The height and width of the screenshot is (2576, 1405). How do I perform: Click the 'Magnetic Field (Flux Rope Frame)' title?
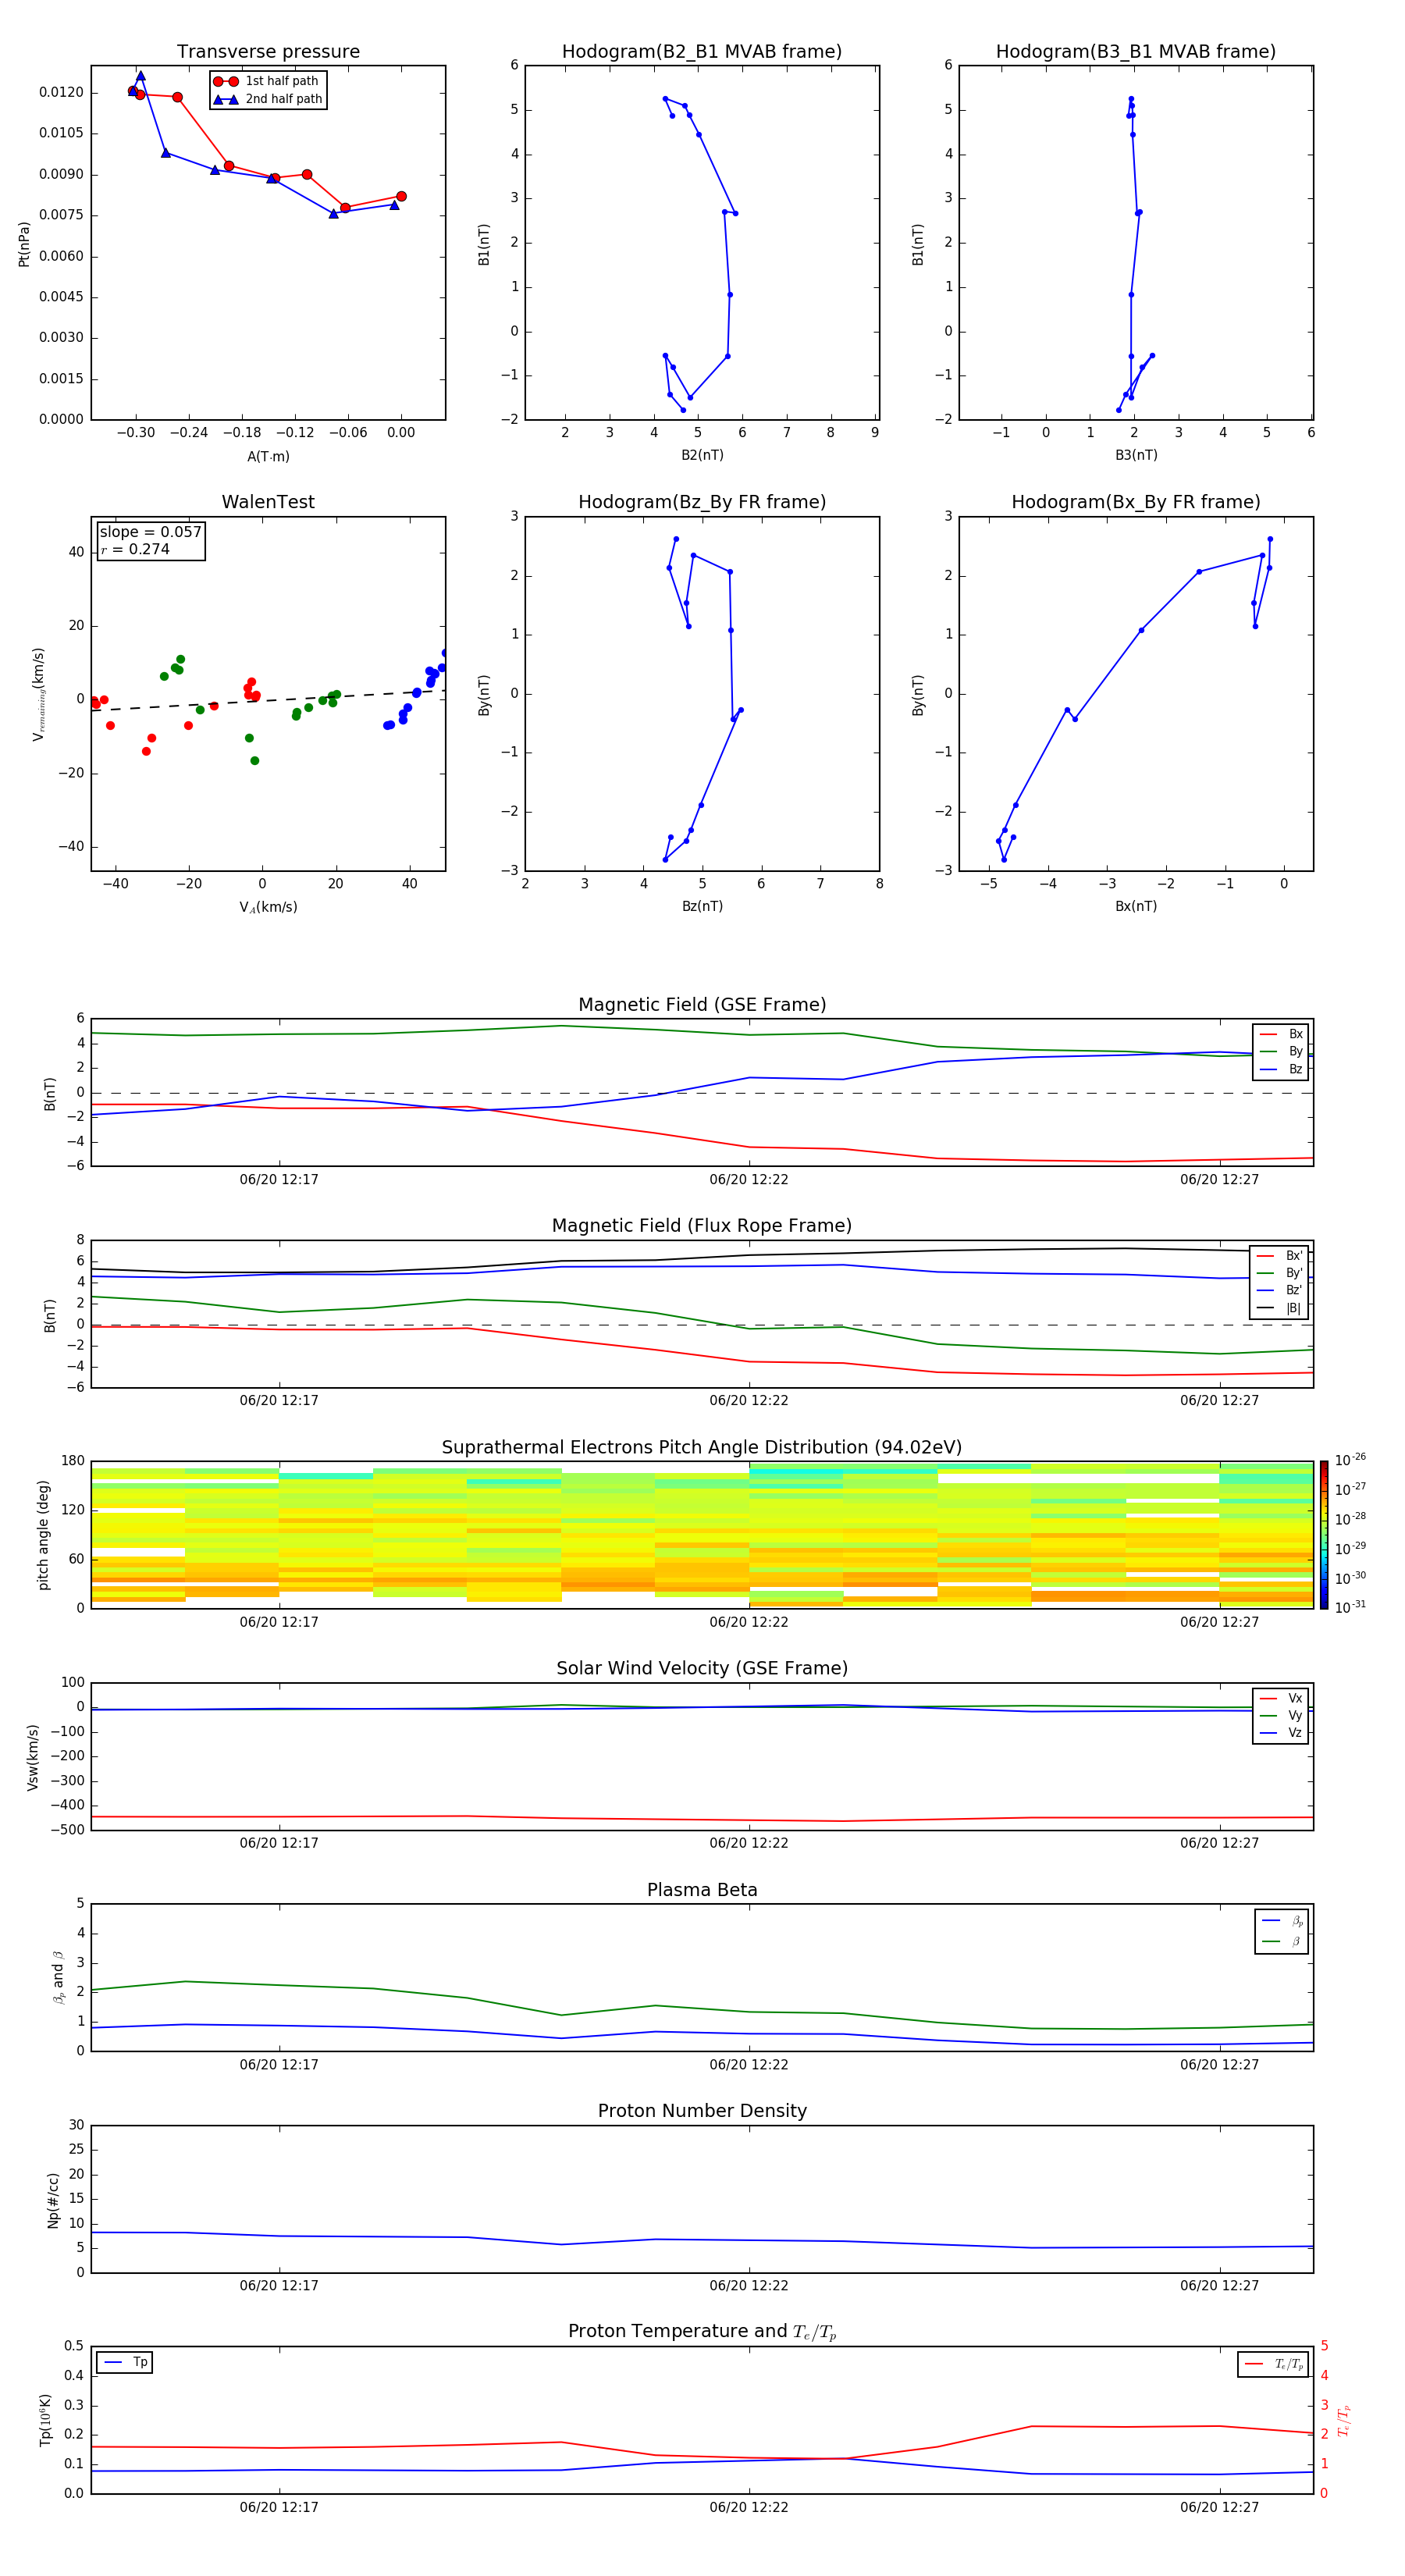(x=702, y=1226)
